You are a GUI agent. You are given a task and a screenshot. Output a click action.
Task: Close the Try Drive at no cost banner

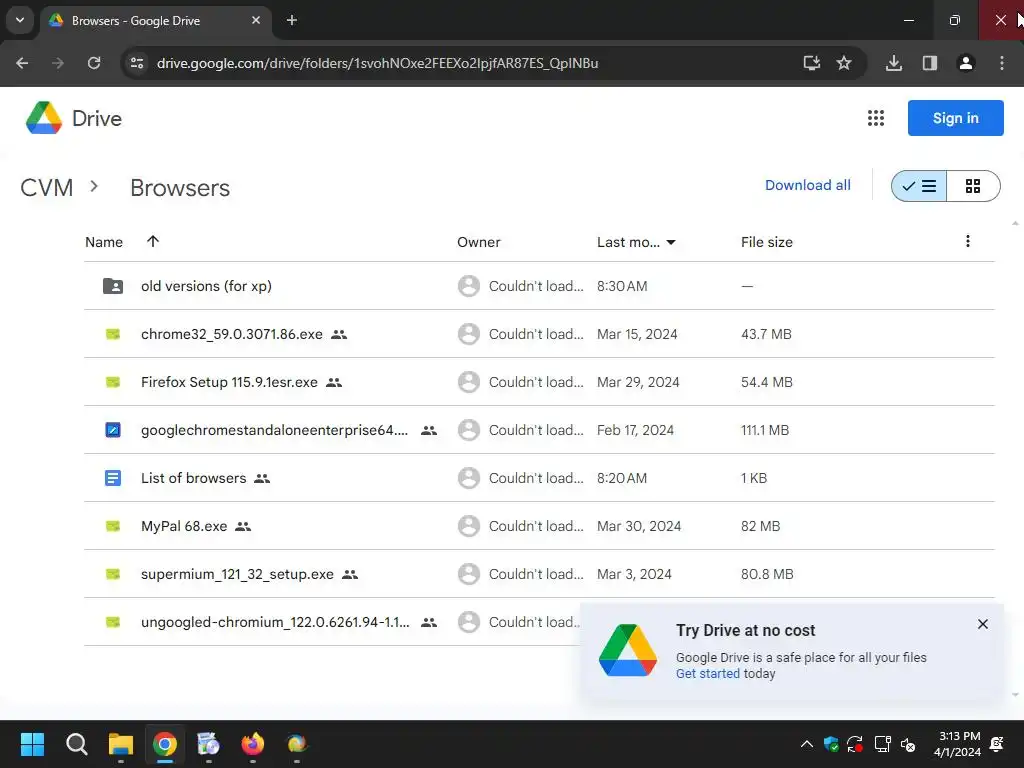click(983, 624)
